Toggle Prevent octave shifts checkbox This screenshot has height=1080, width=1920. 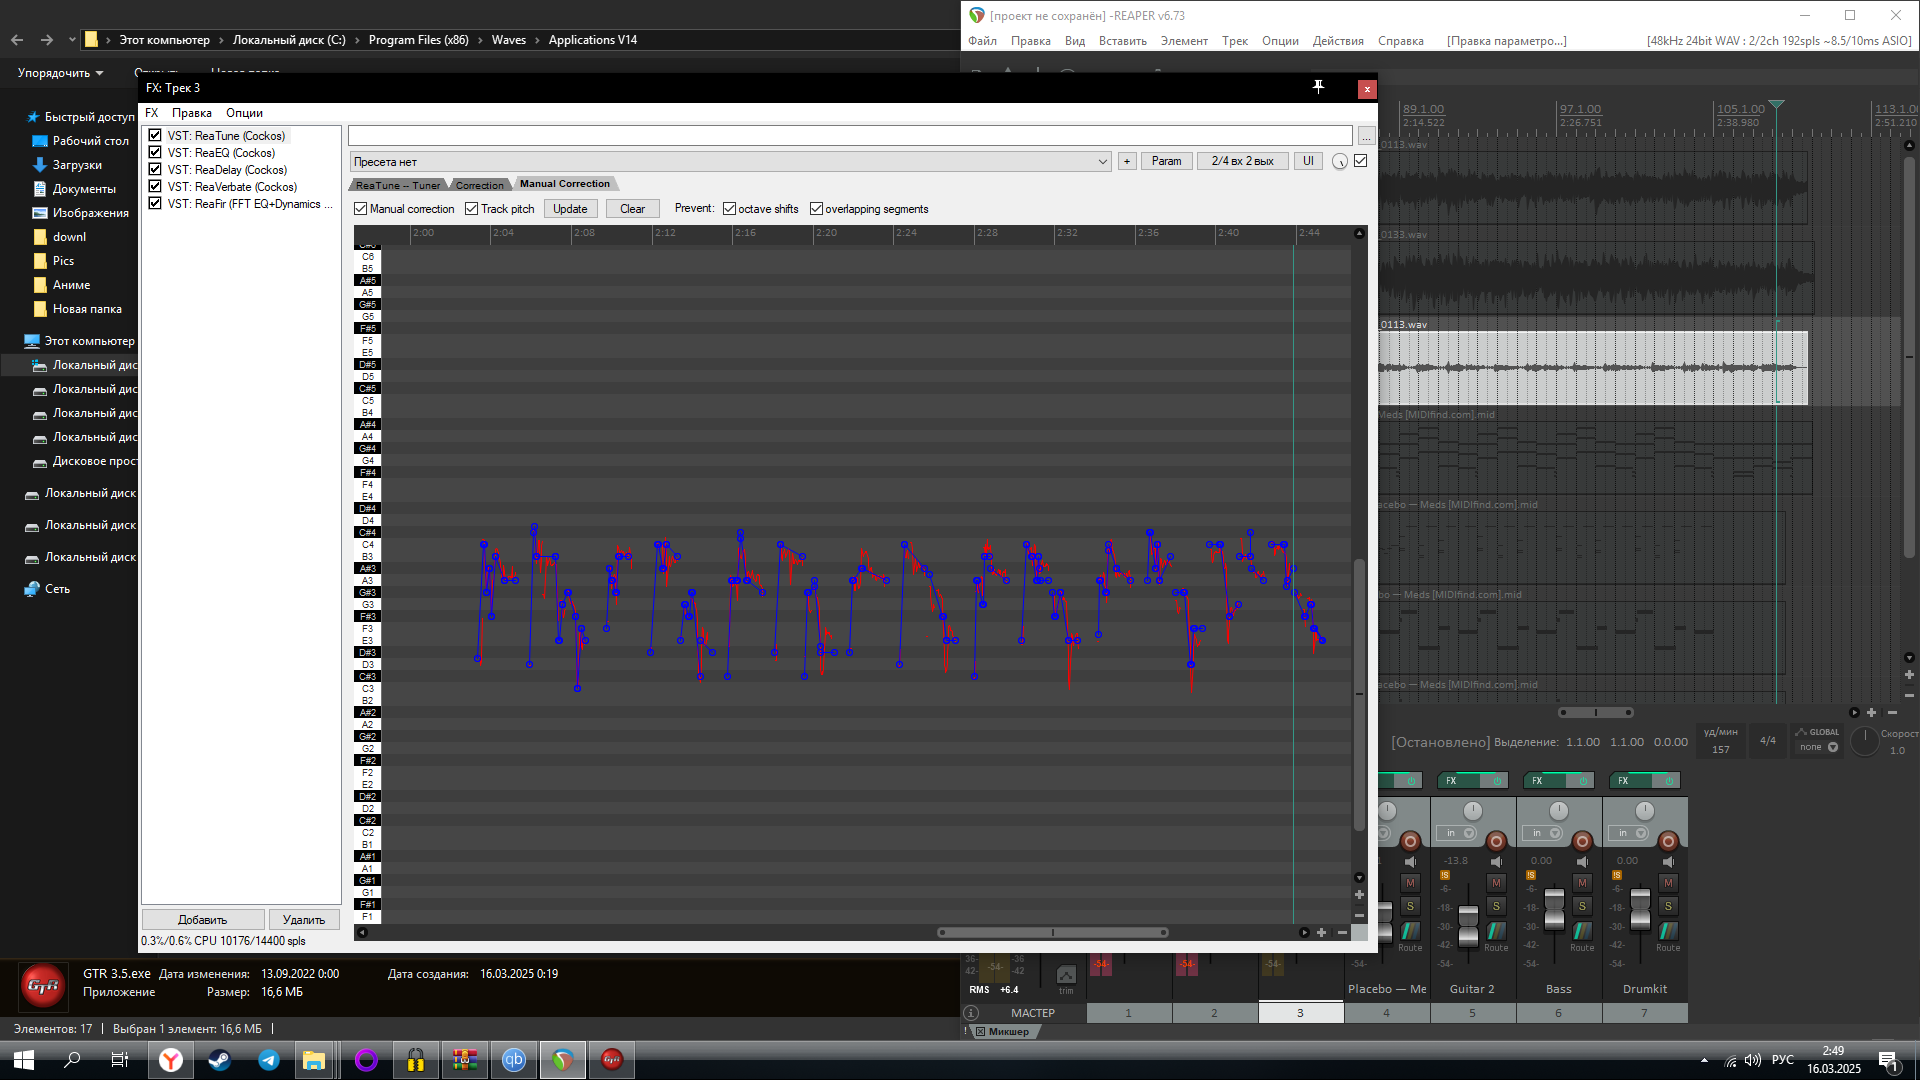(x=730, y=209)
